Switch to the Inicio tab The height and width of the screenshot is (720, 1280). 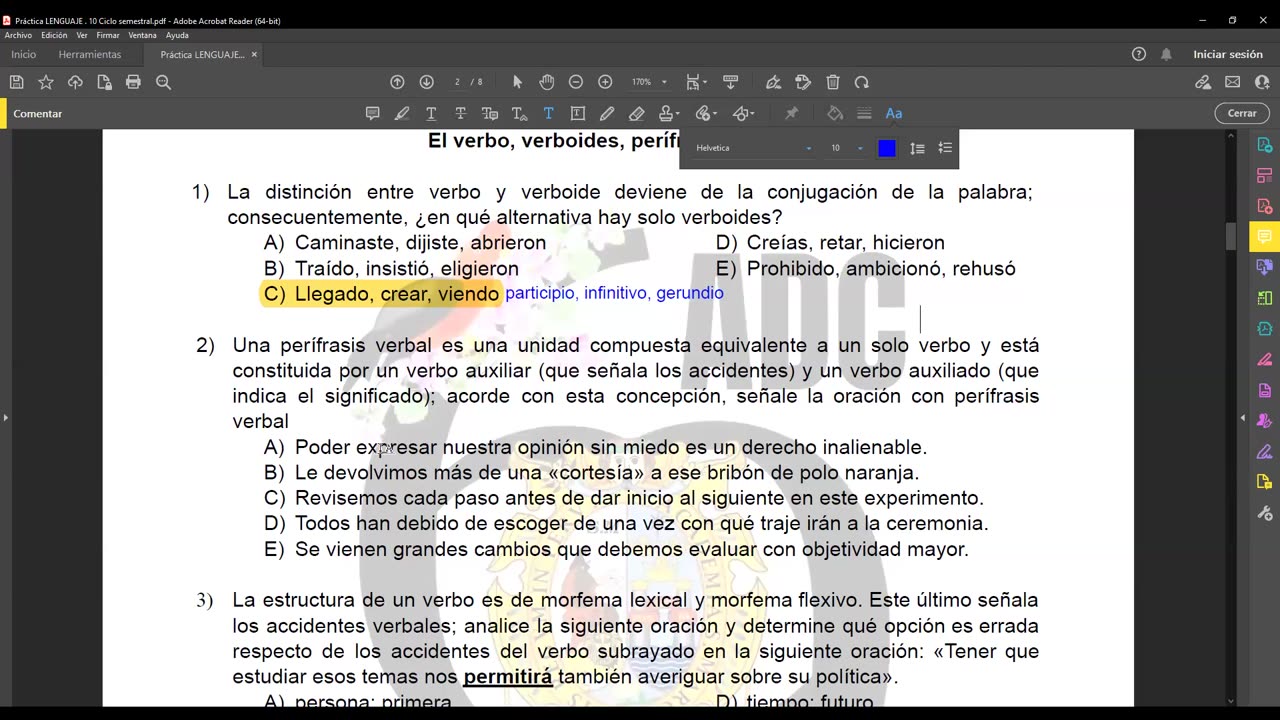click(23, 54)
